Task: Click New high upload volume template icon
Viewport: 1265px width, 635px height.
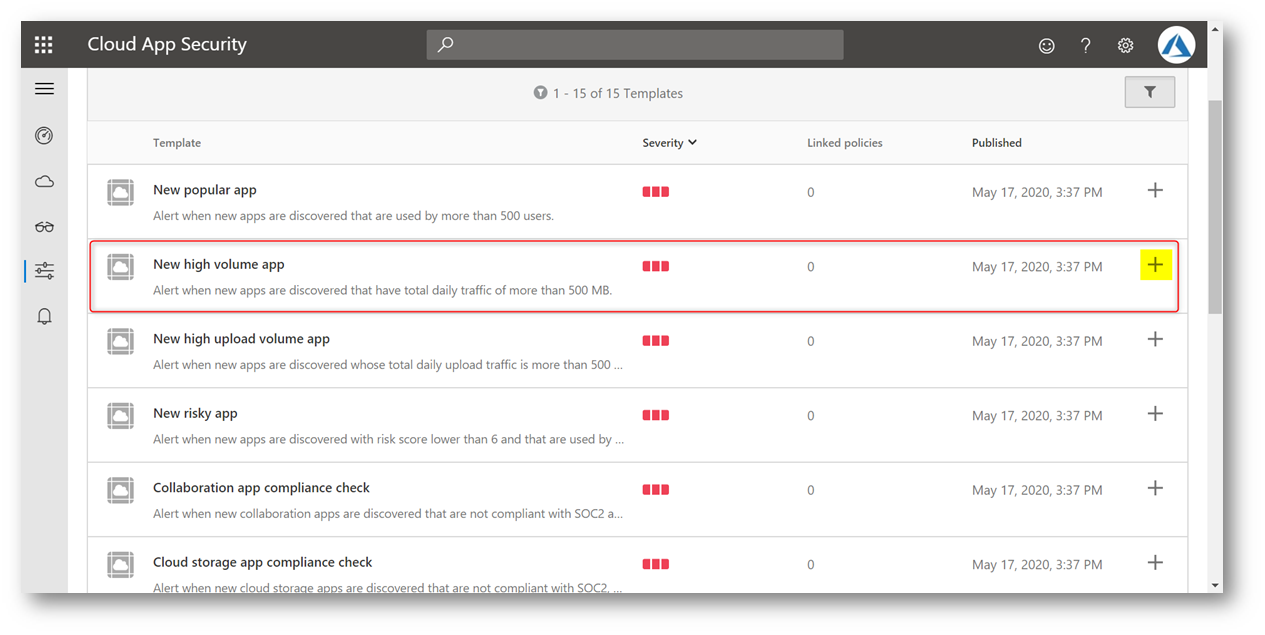Action: 121,342
